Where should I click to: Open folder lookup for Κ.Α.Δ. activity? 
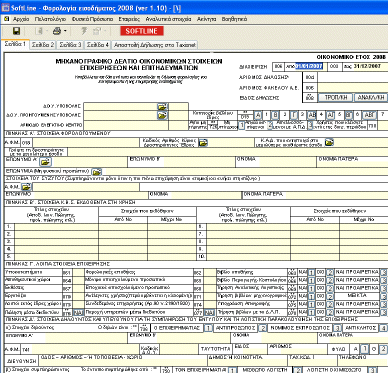pos(329,142)
